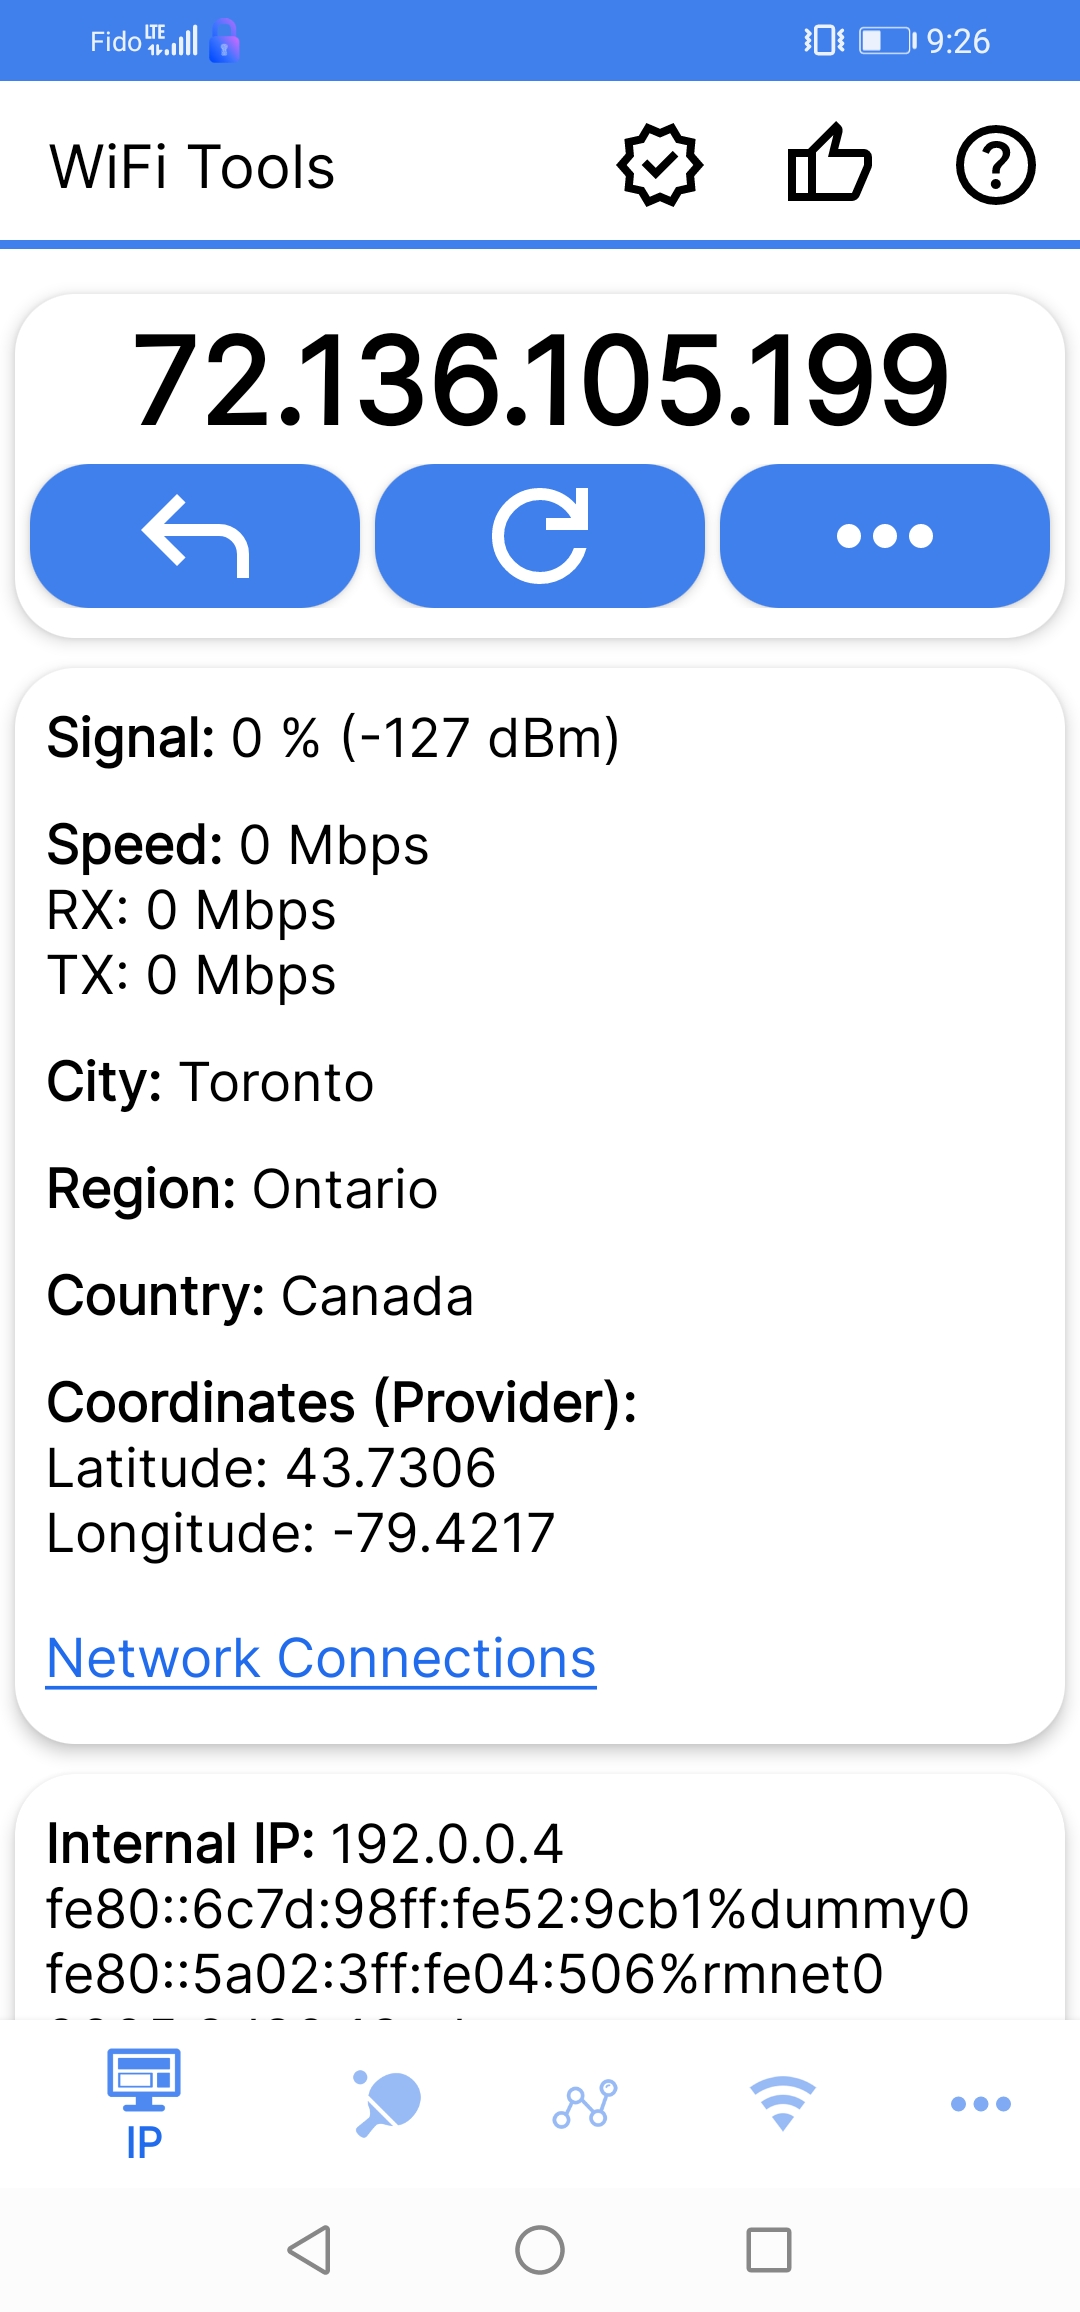Tap the thumbs-up rate icon

829,164
